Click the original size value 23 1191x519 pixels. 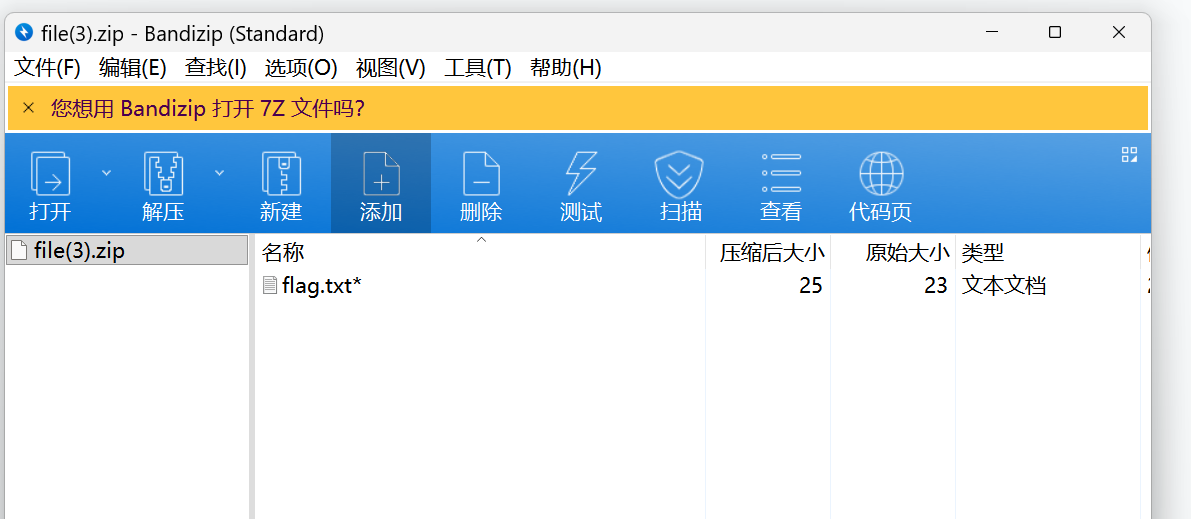[x=936, y=286]
